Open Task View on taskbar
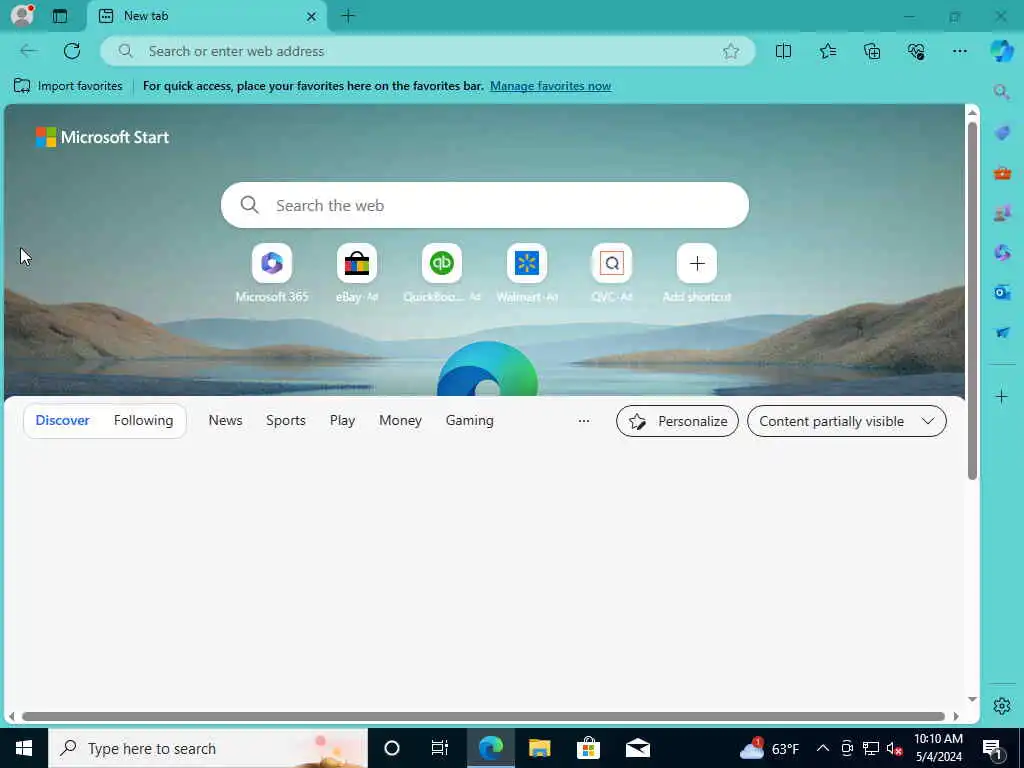Image resolution: width=1024 pixels, height=768 pixels. click(x=440, y=748)
